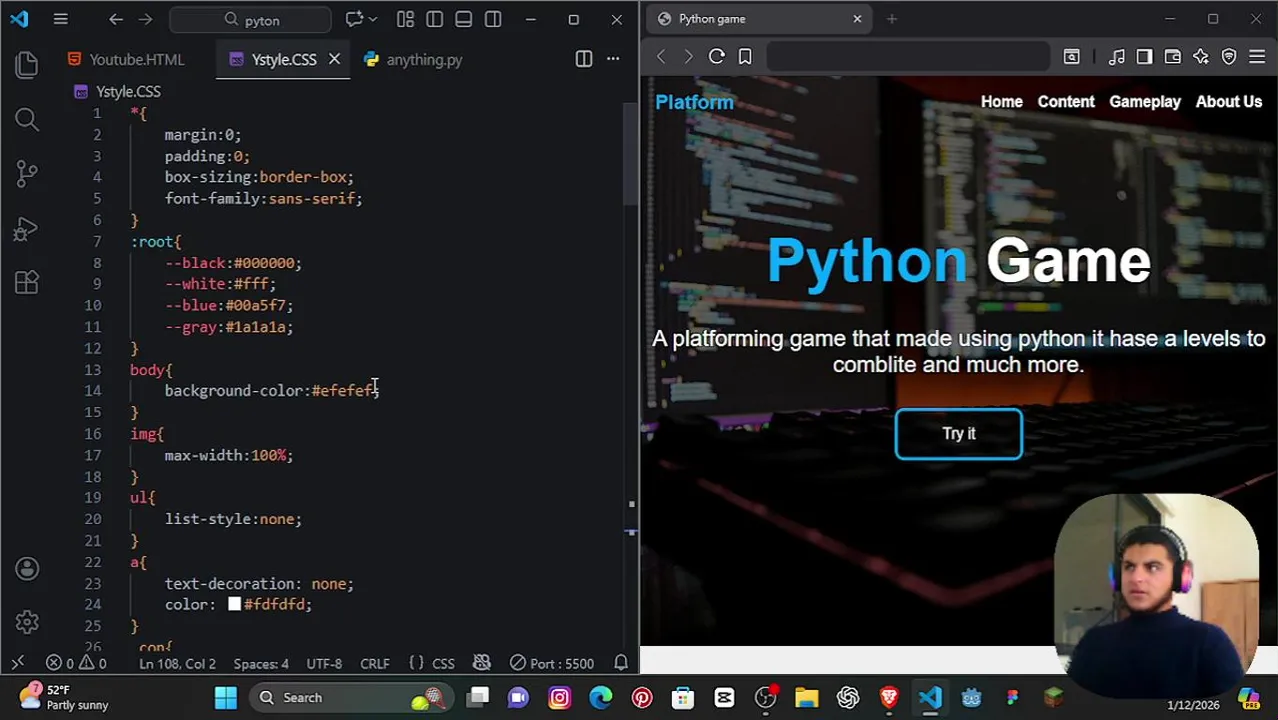This screenshot has width=1278, height=720.
Task: Open the browser wallet icon
Action: (1173, 57)
